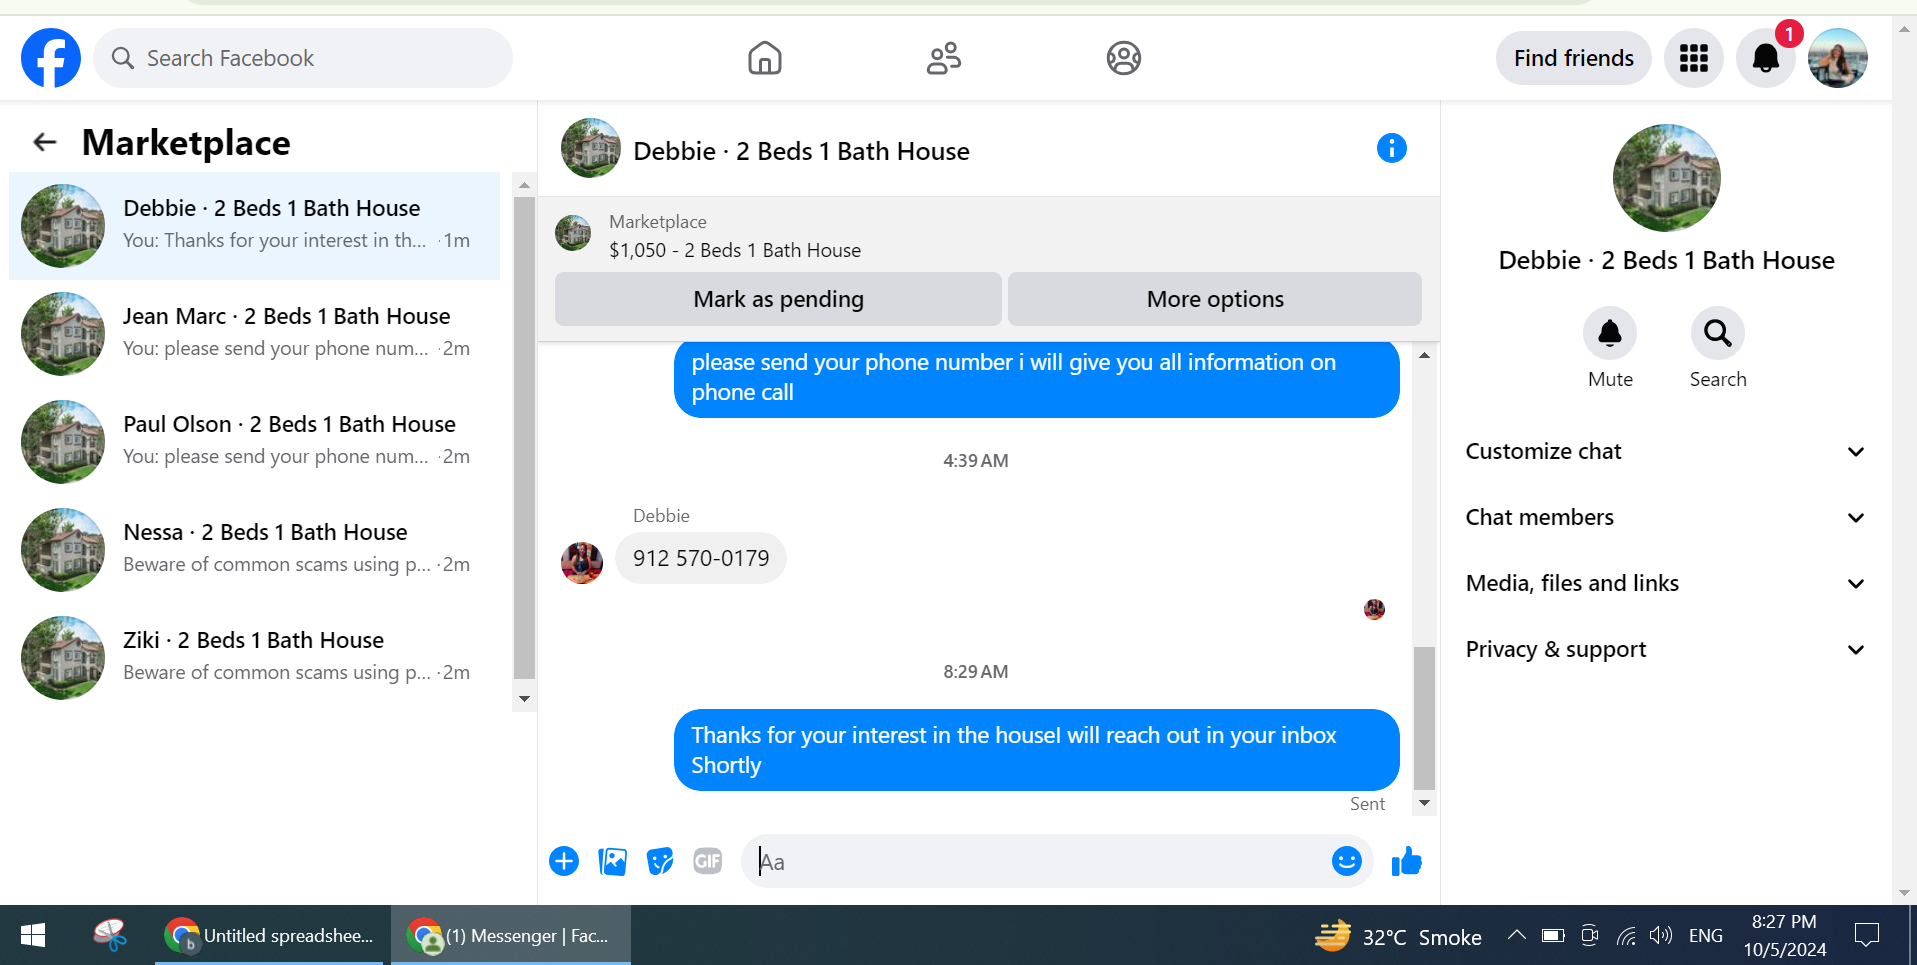Open the conversation information icon
The image size is (1917, 965).
pyautogui.click(x=1391, y=149)
